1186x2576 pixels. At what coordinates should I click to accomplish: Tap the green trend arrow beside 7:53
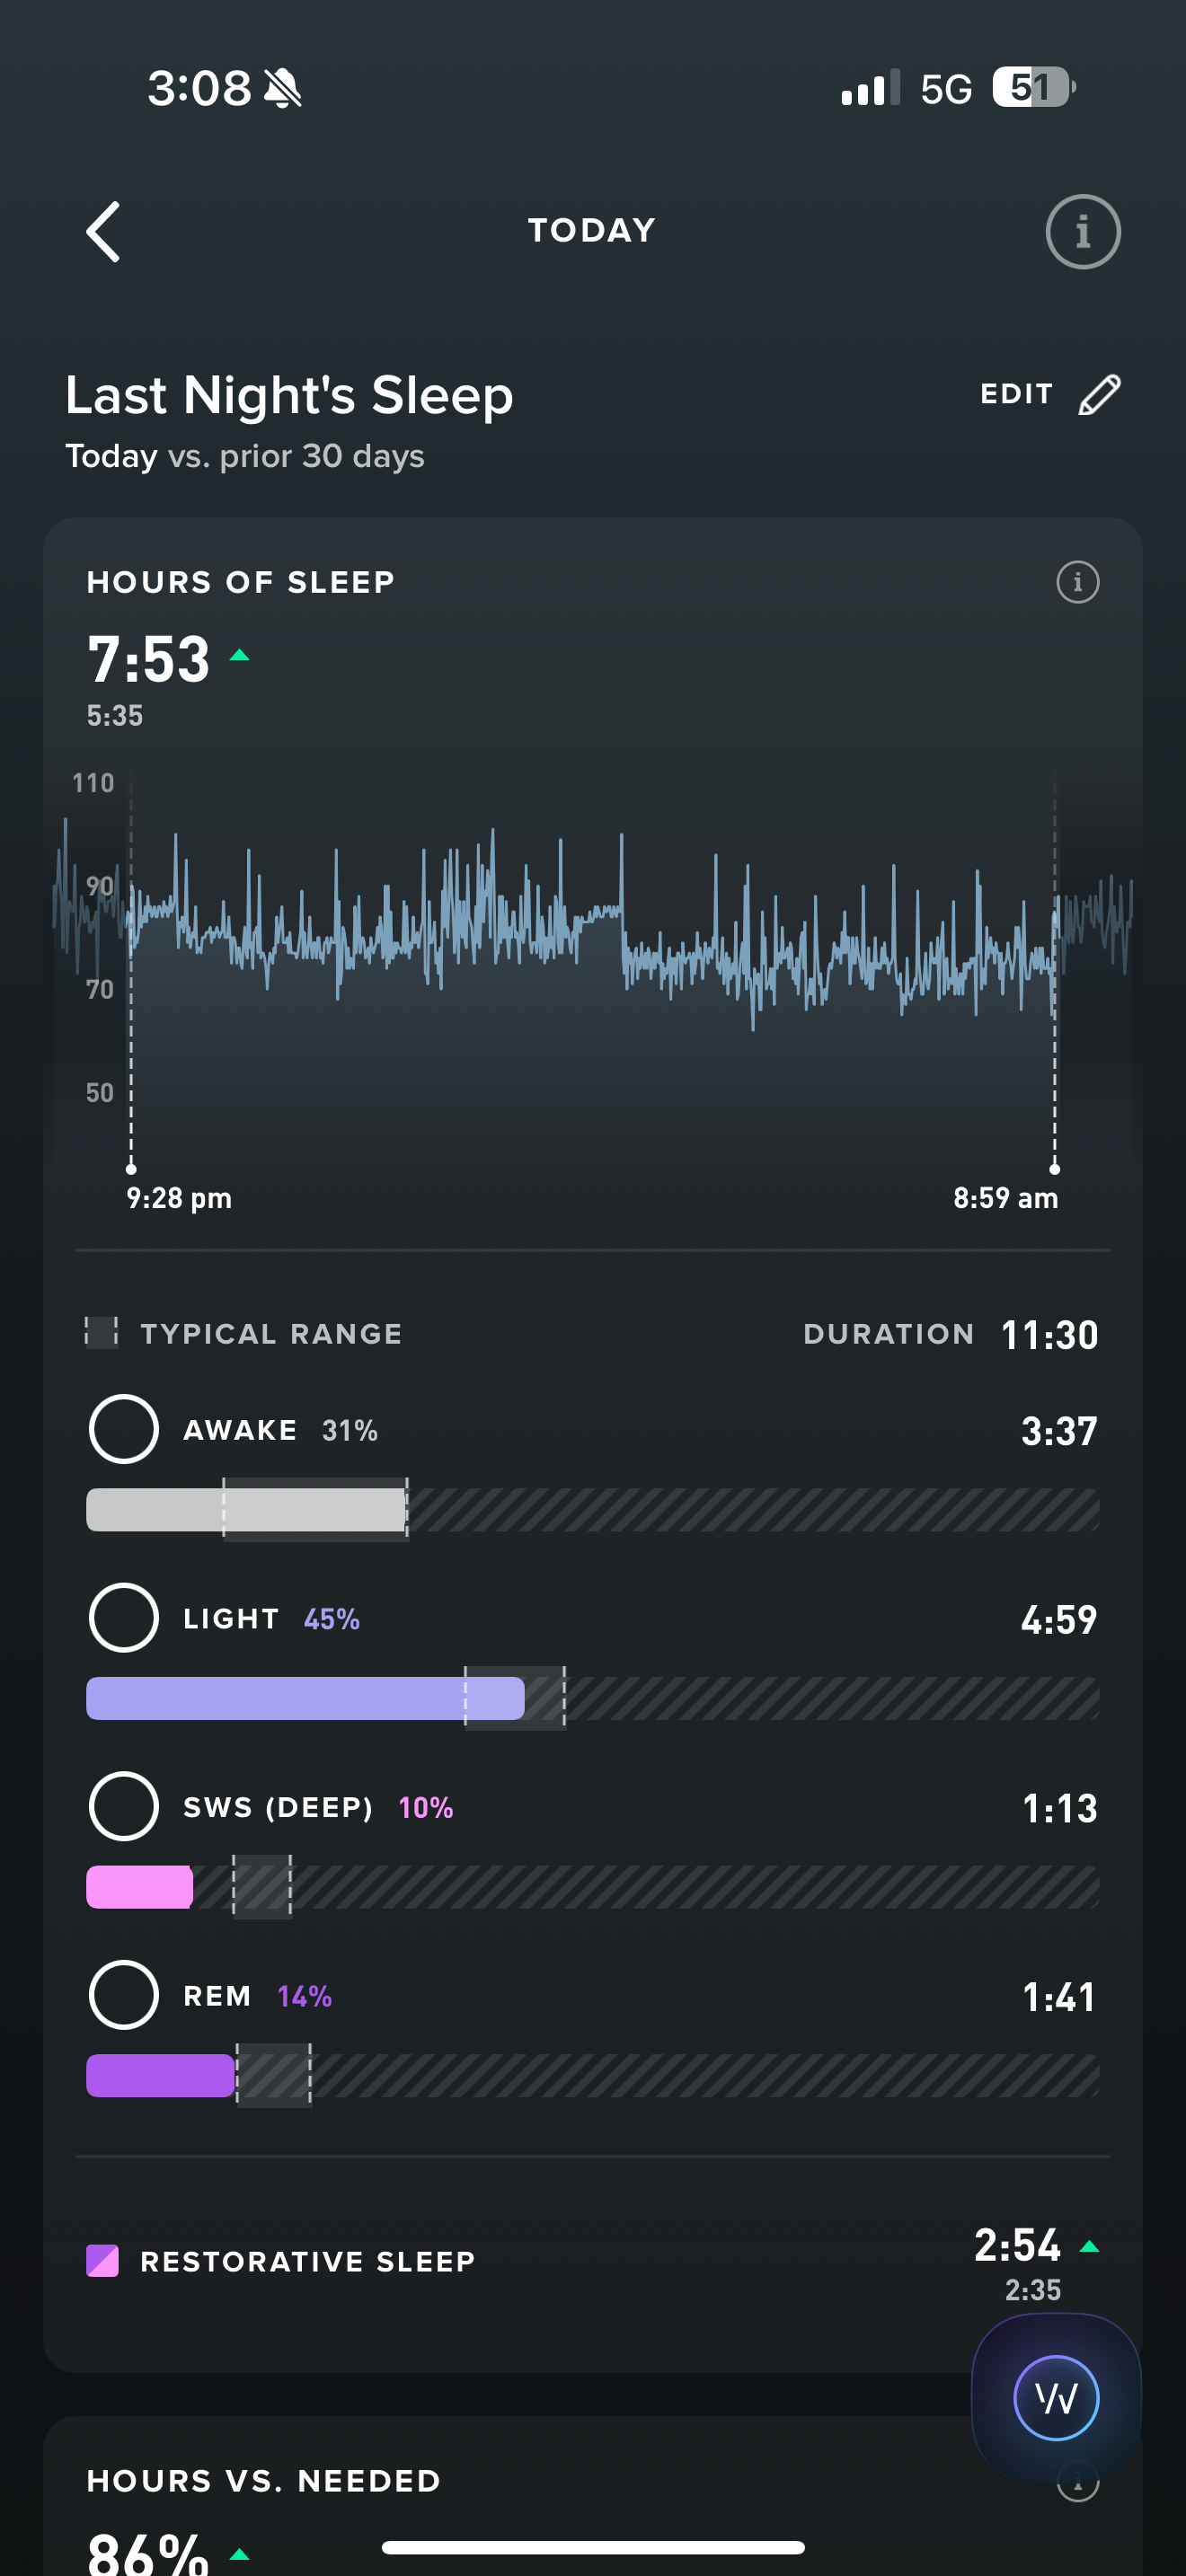pos(239,656)
